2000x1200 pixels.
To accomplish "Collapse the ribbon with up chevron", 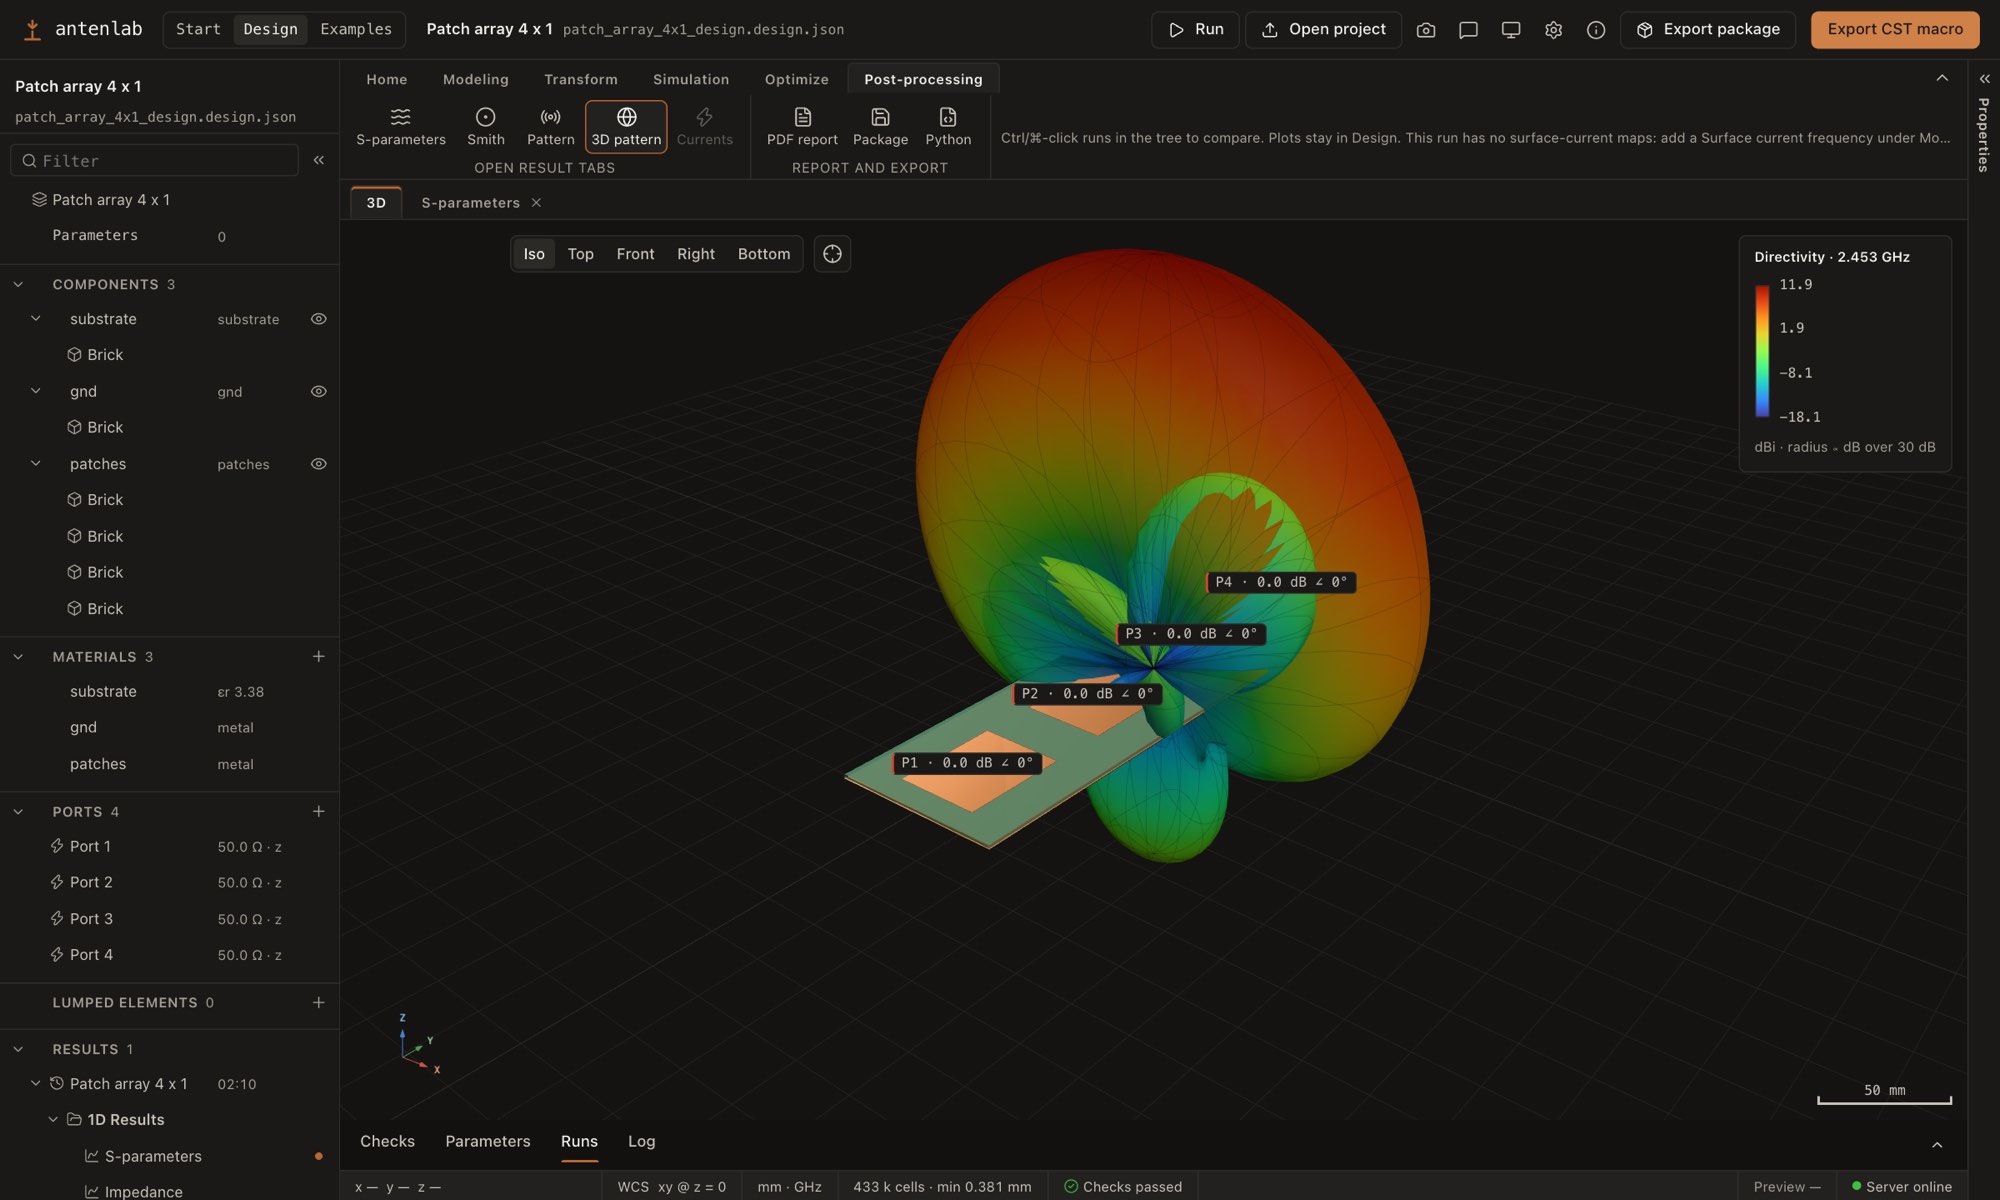I will [x=1942, y=78].
